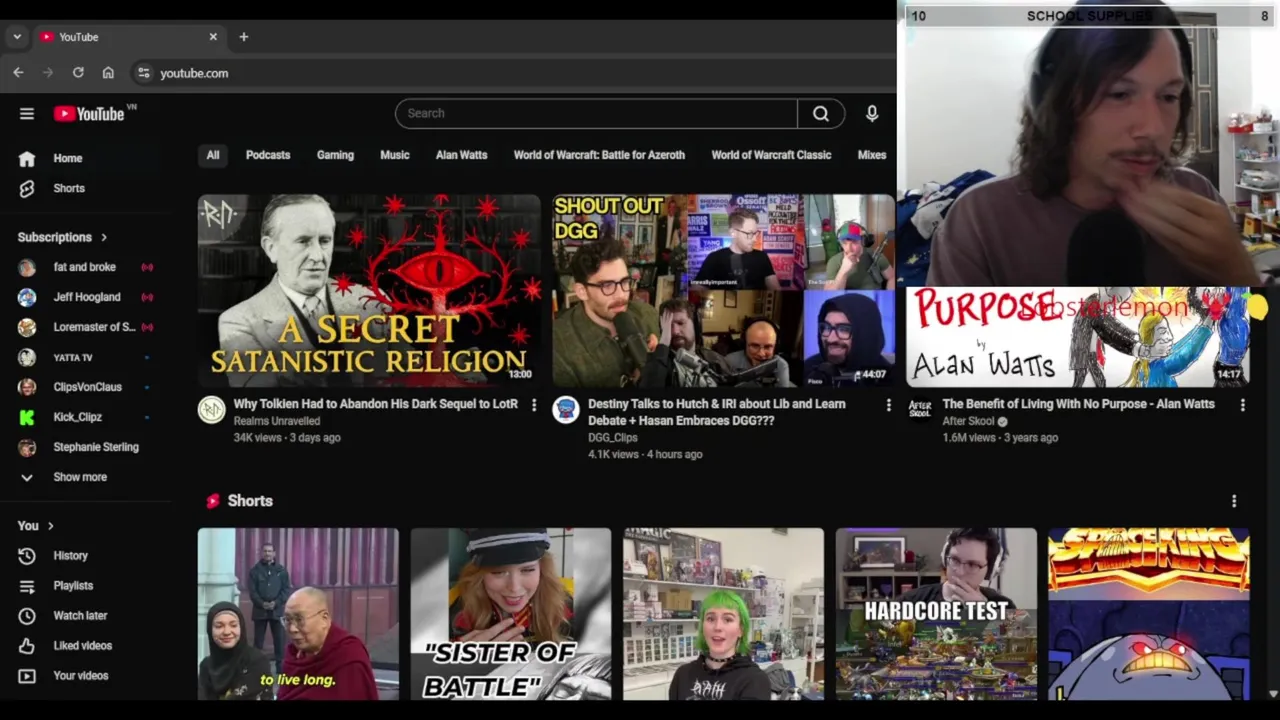Click the YouTube logo
The width and height of the screenshot is (1280, 720).
tap(90, 114)
